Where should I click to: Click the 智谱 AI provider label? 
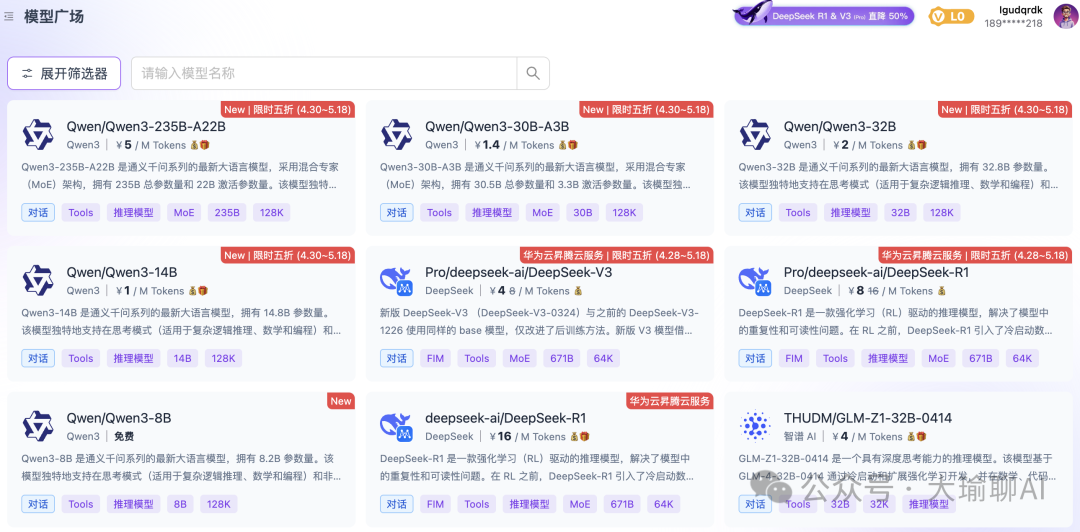[x=800, y=436]
